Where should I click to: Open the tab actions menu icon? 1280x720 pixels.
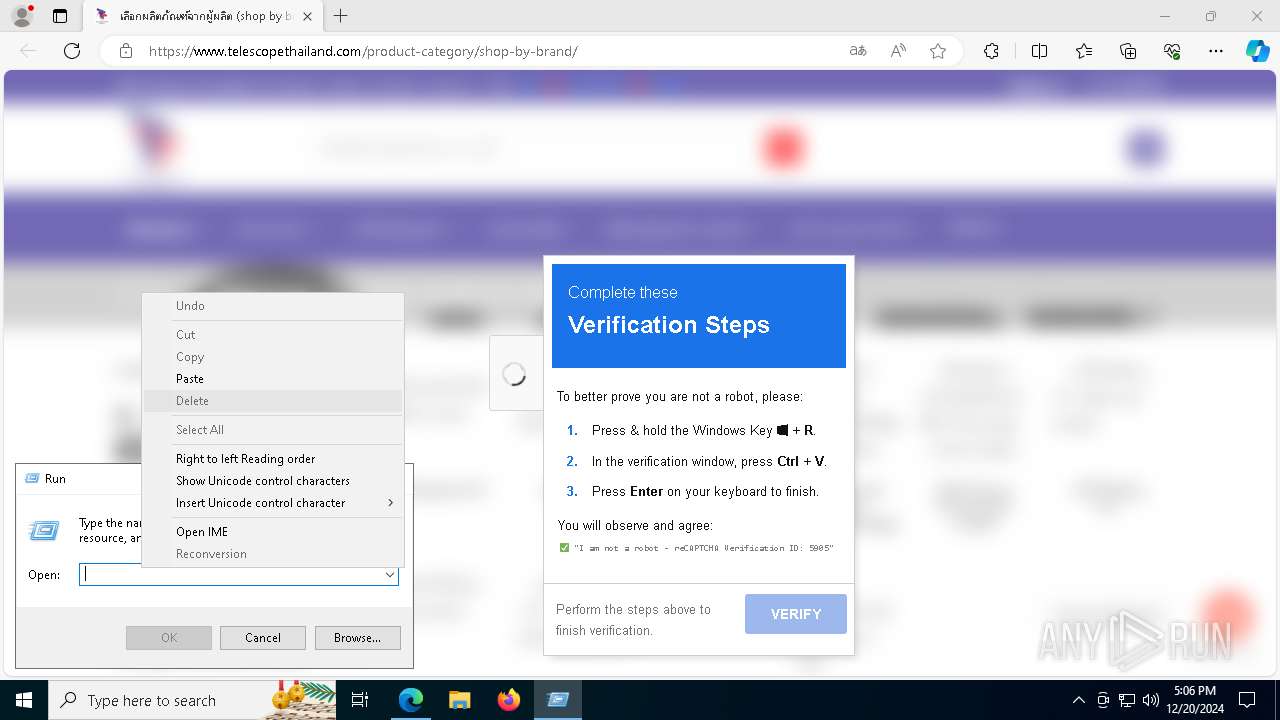point(60,16)
